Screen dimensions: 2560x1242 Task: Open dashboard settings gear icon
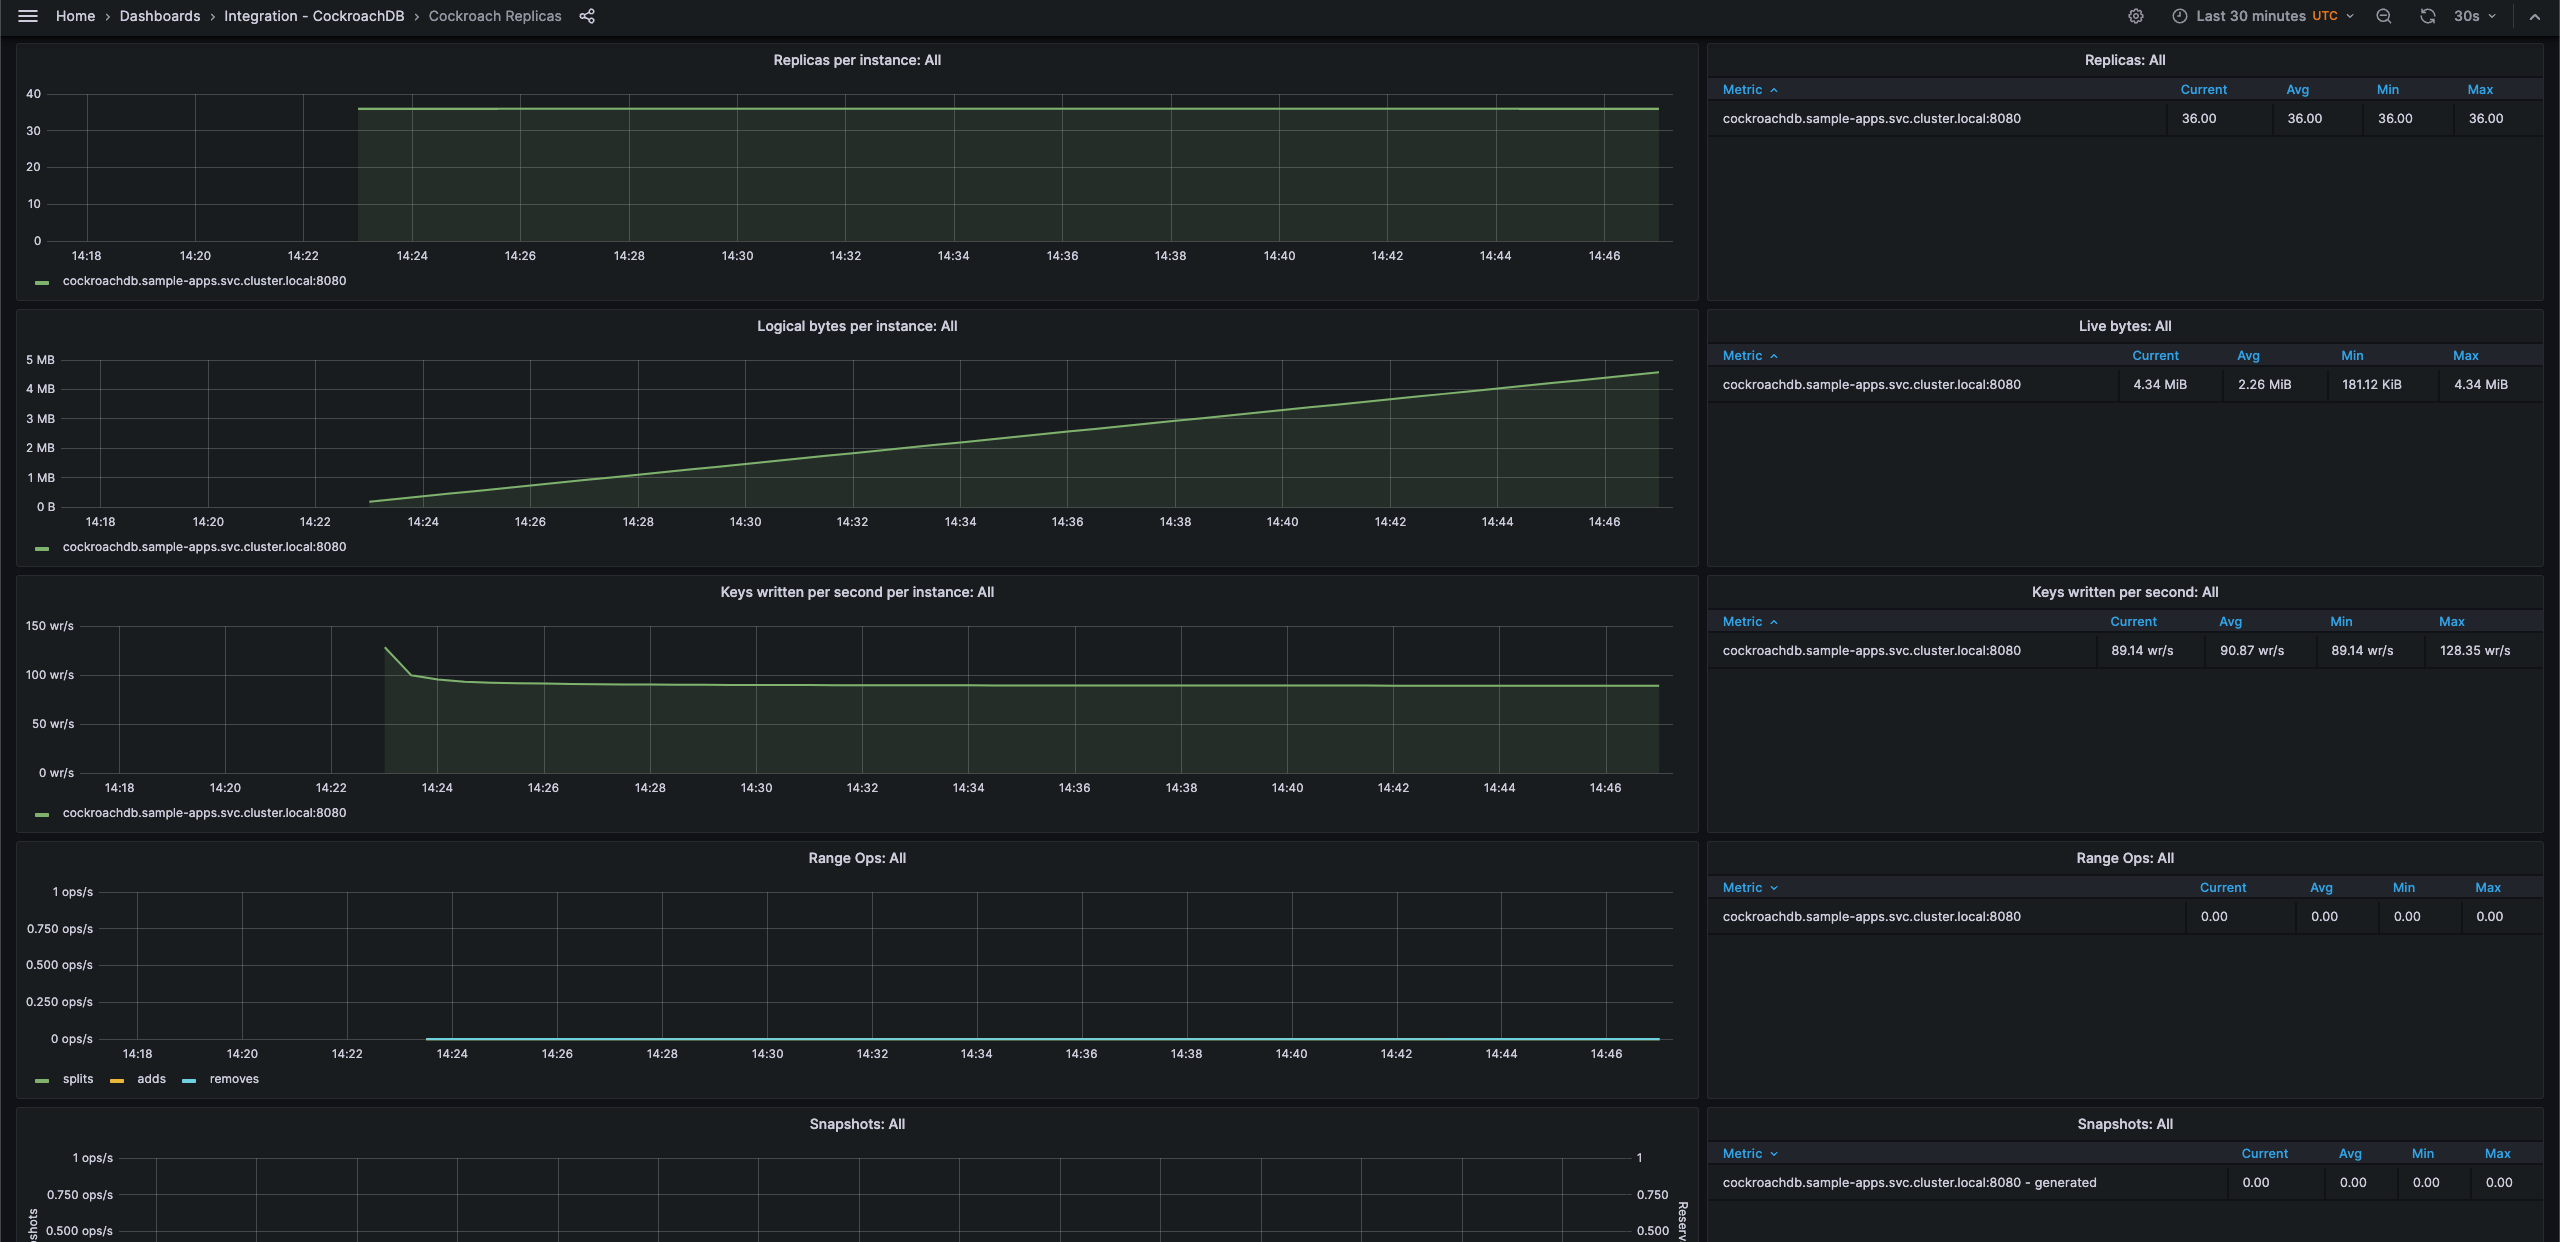(x=2135, y=16)
